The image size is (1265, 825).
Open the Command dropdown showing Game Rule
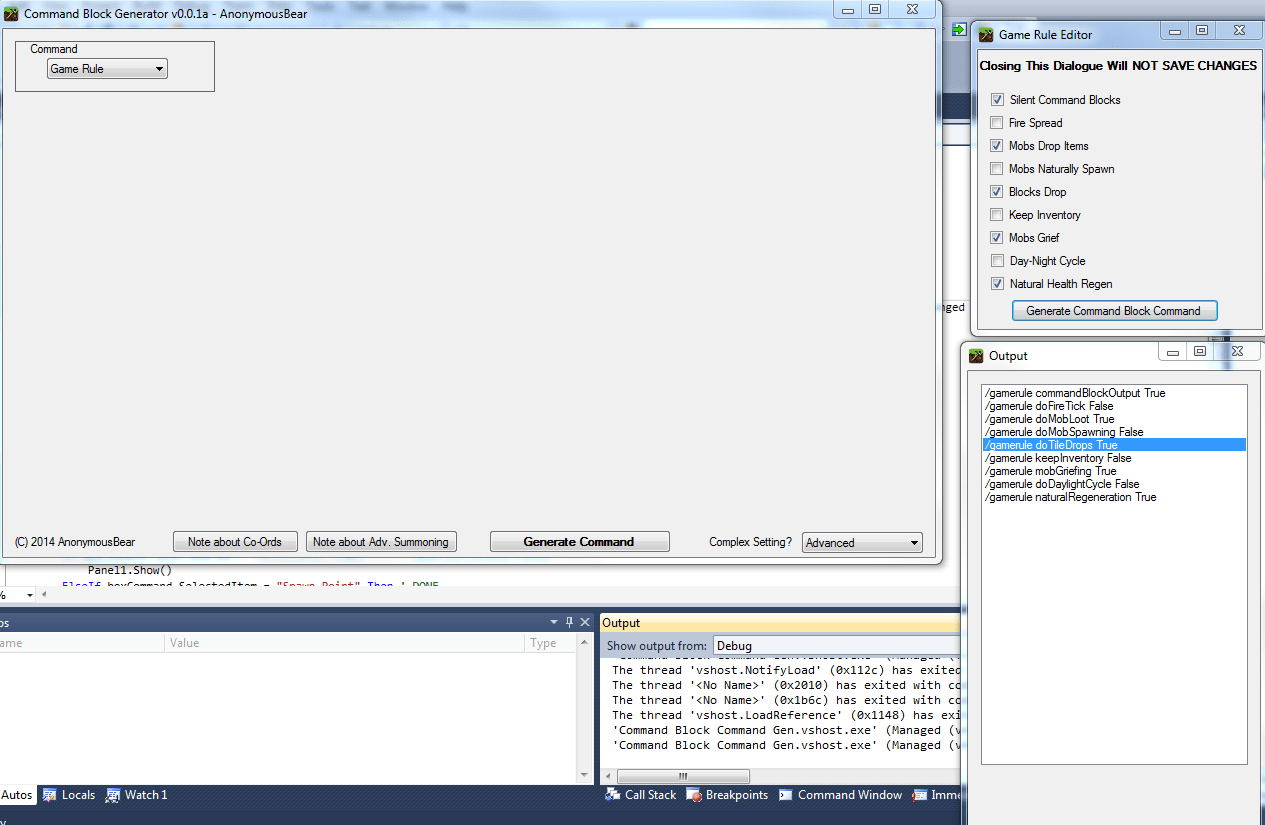coord(107,69)
